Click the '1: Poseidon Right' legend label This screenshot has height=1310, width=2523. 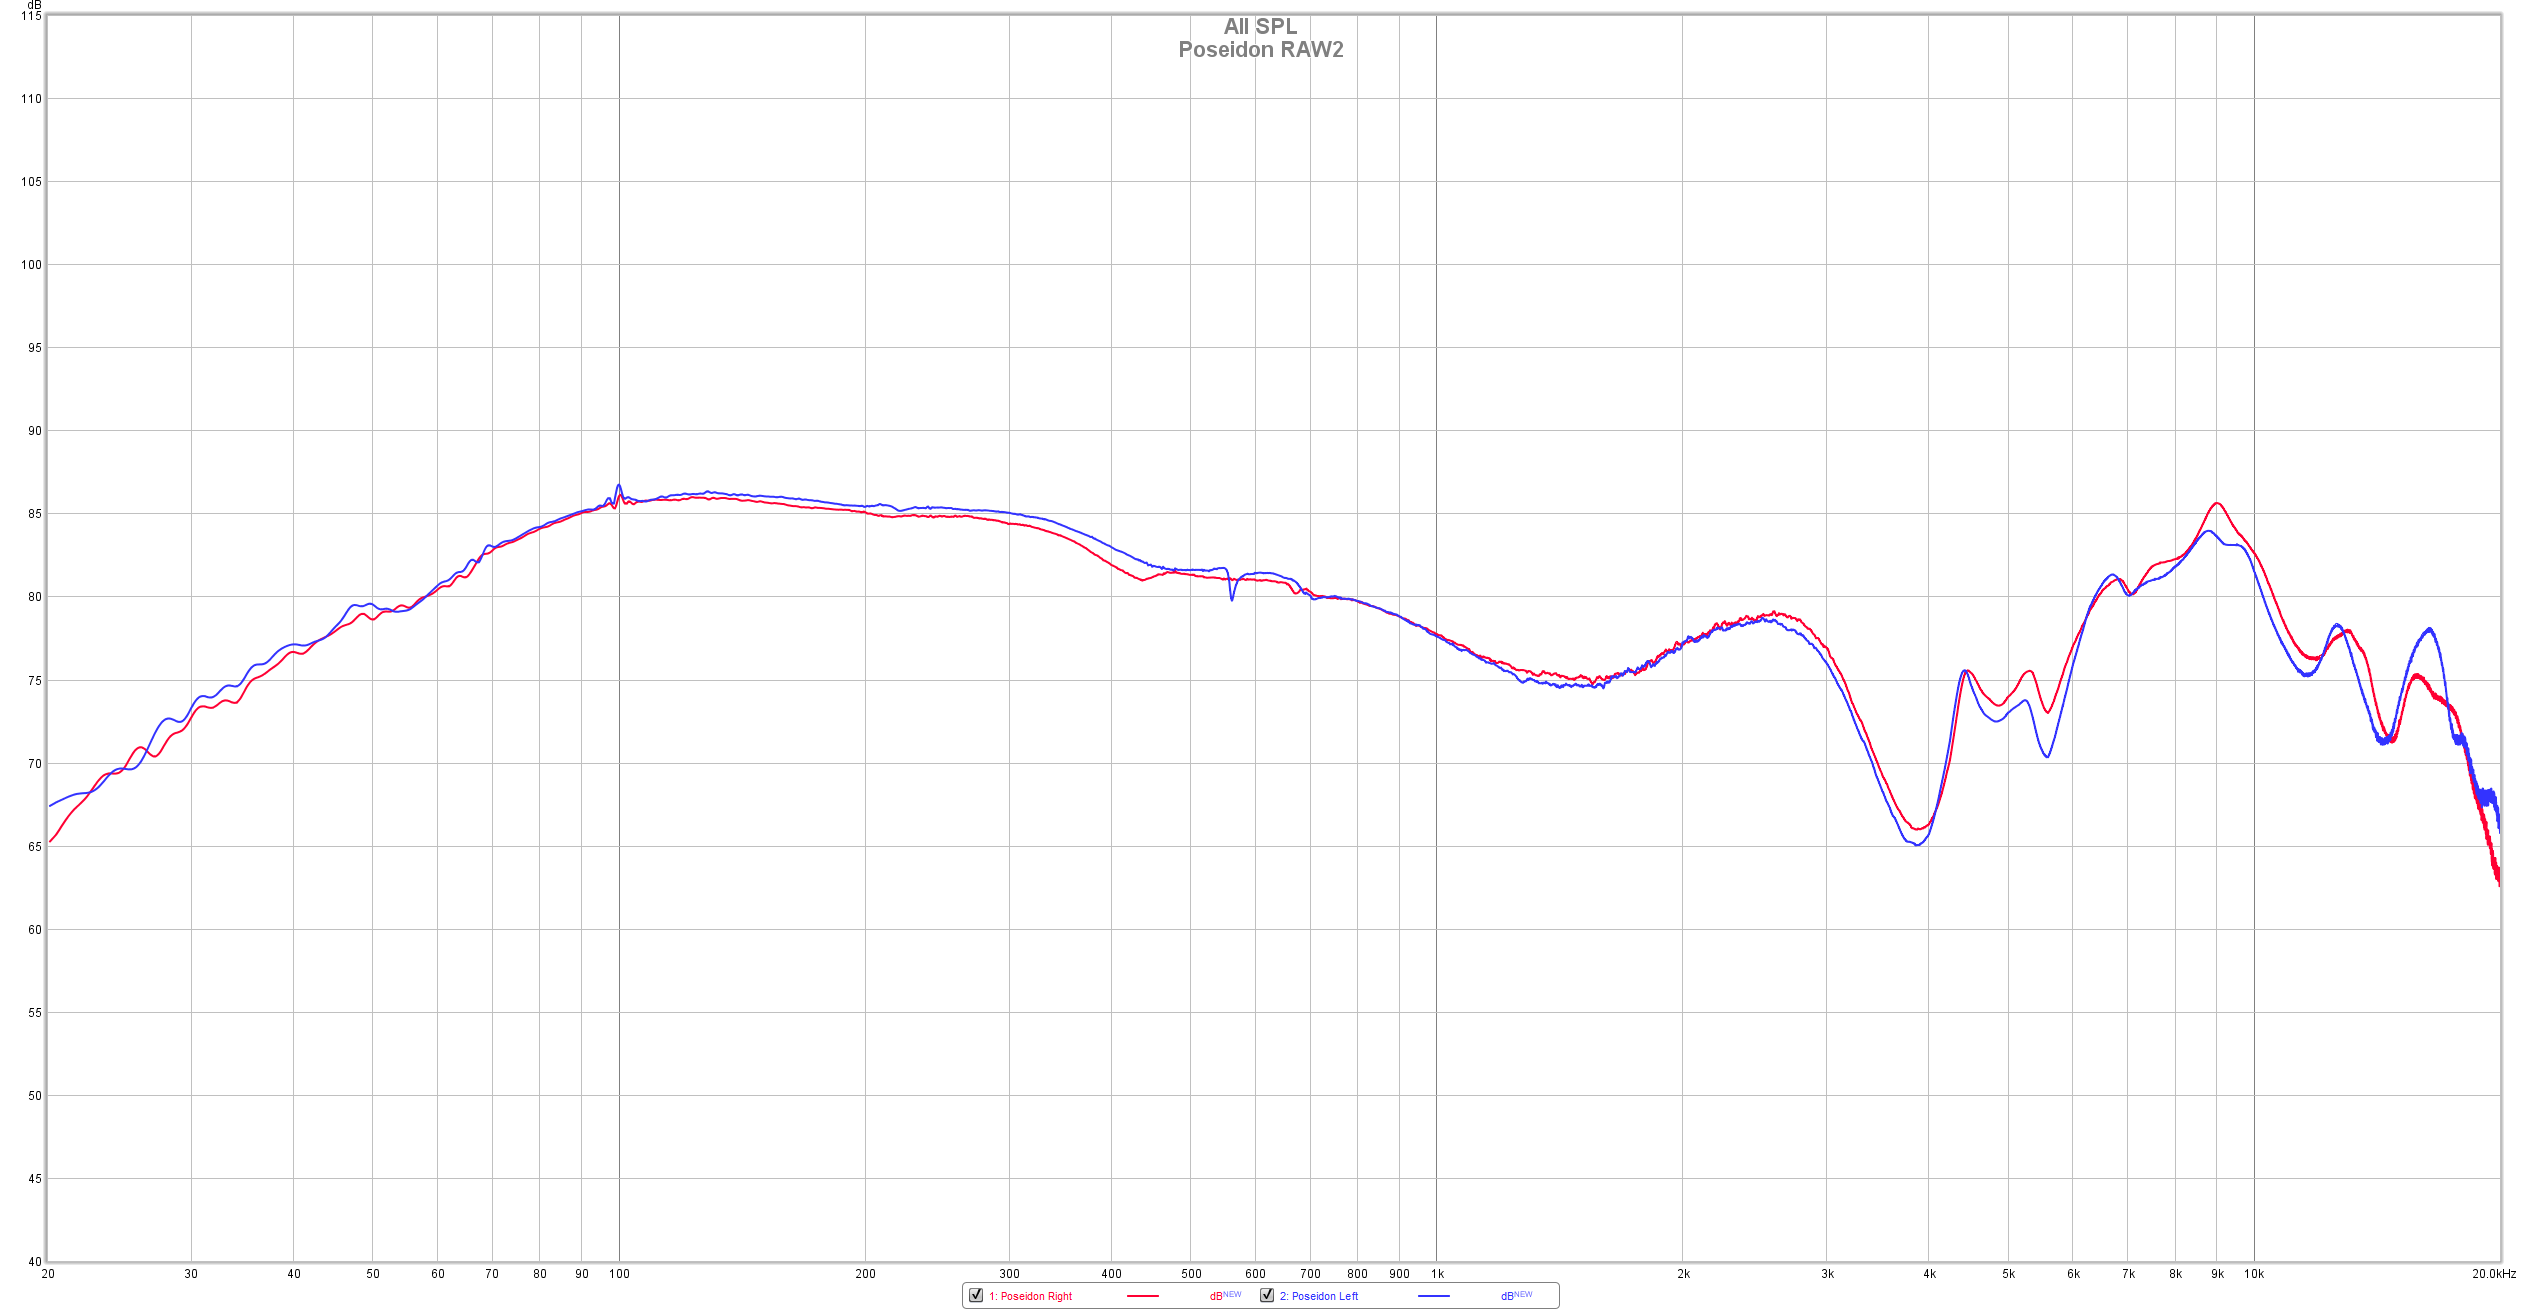[1030, 1296]
